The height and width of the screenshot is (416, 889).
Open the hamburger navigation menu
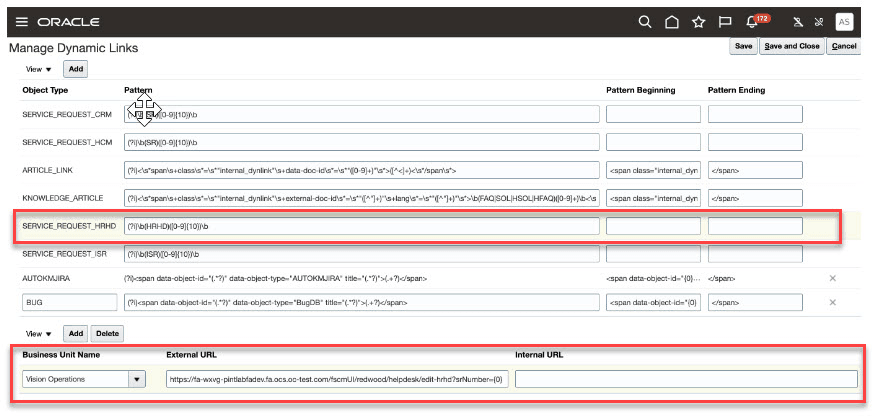(22, 22)
